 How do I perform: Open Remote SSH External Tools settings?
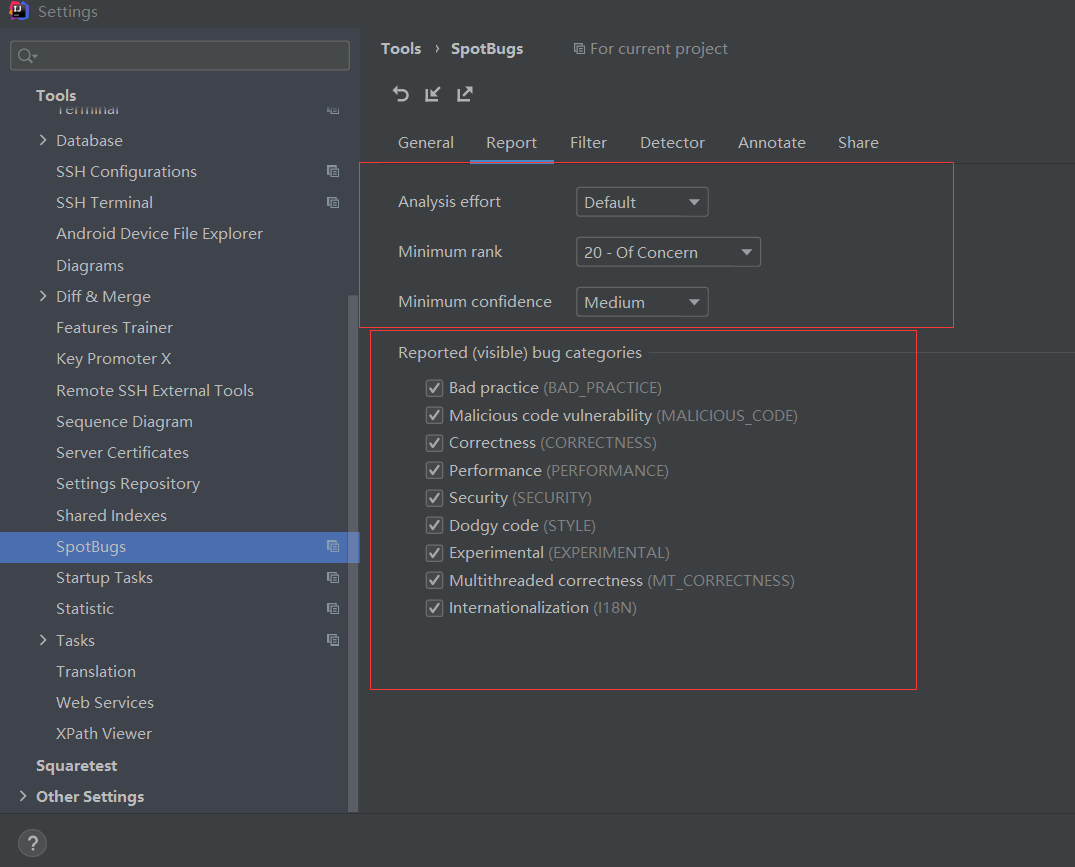(x=155, y=390)
